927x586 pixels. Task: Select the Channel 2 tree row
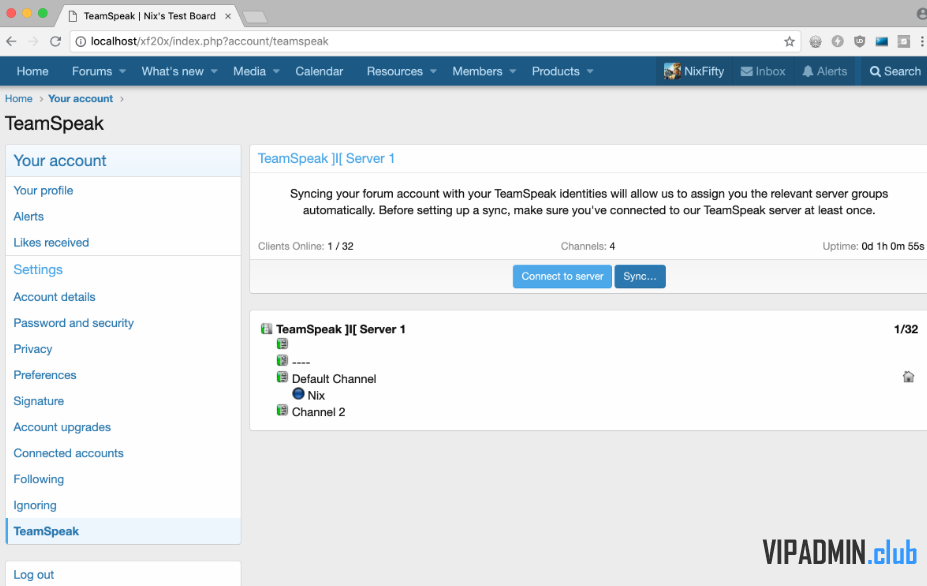[x=319, y=412]
